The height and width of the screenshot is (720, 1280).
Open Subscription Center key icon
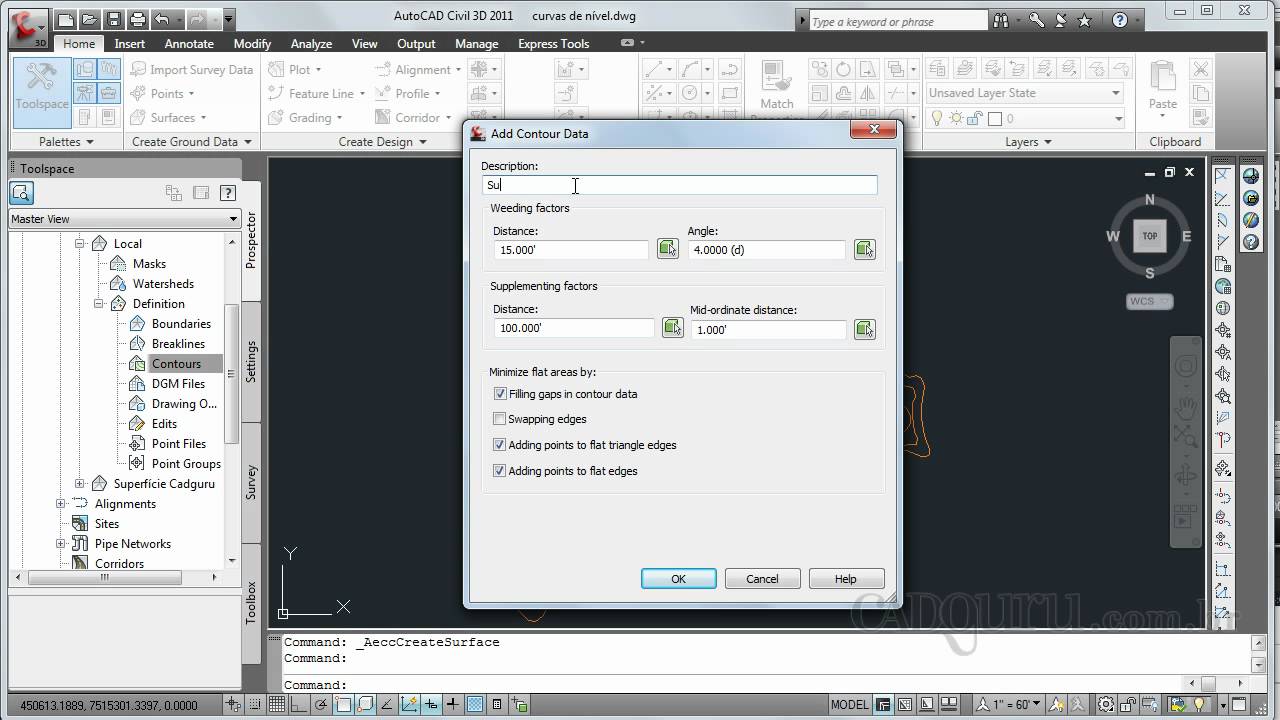point(1037,20)
